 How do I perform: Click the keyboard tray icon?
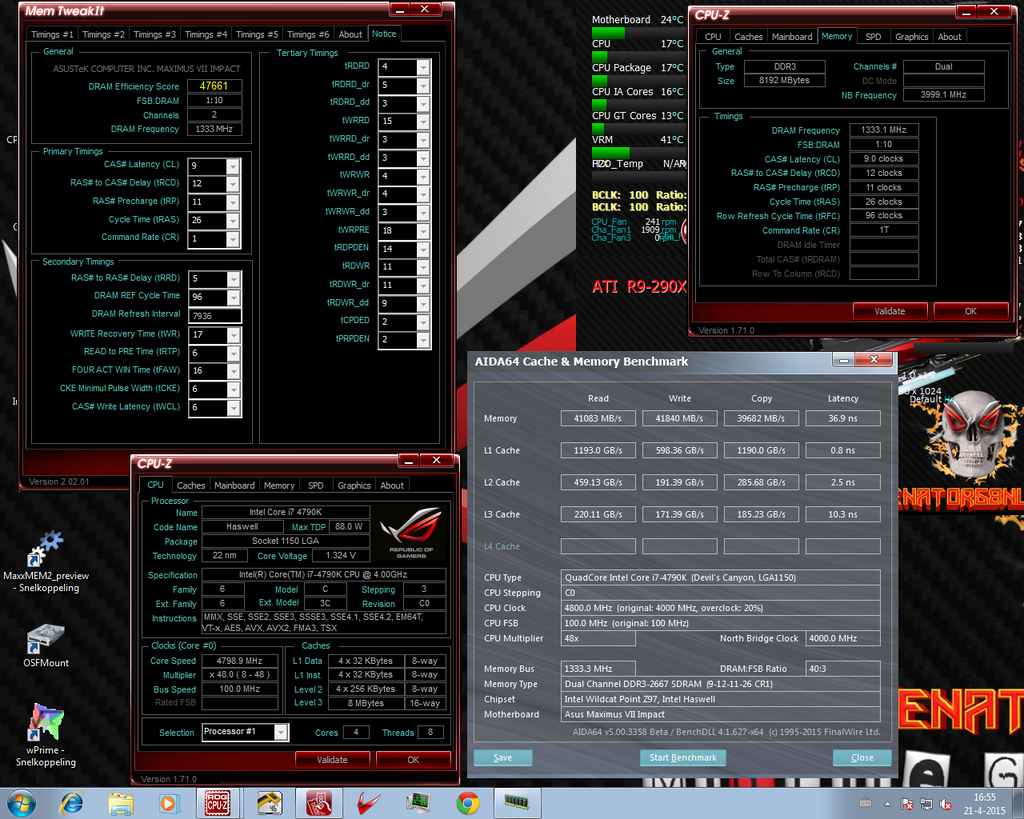coord(865,803)
